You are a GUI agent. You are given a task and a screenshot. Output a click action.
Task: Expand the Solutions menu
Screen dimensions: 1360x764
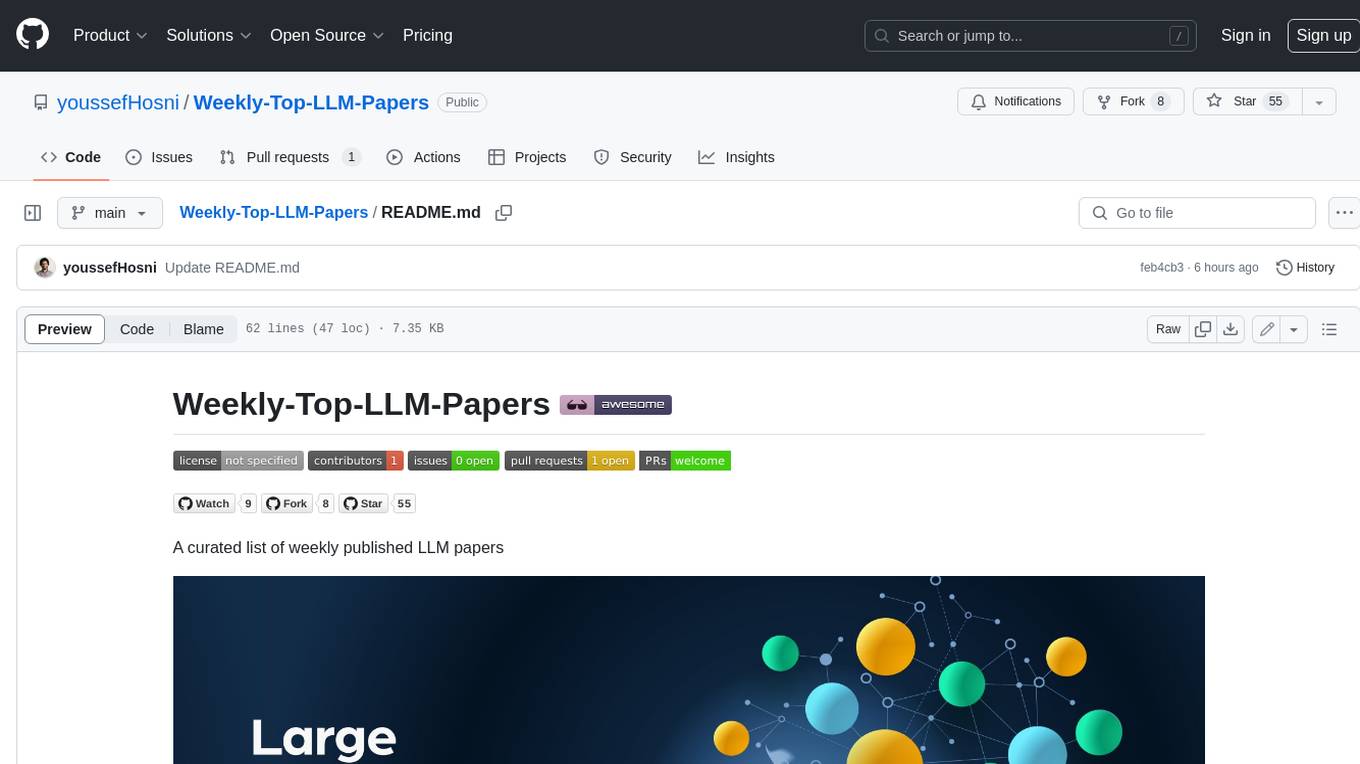[209, 35]
